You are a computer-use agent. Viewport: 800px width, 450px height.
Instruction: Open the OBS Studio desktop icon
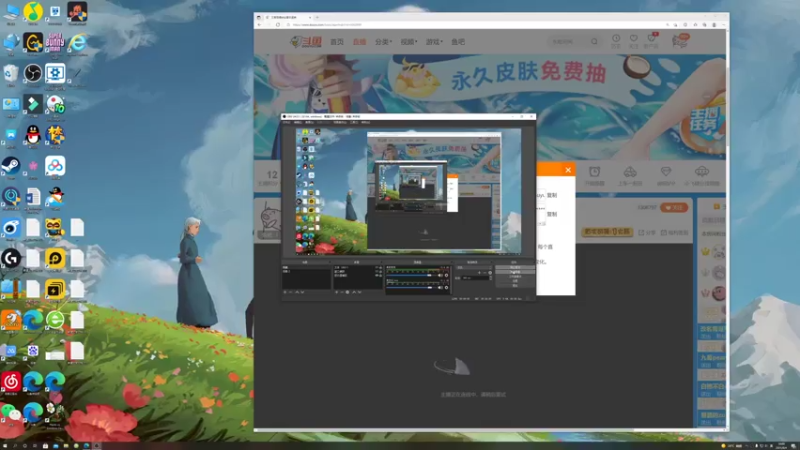click(33, 73)
